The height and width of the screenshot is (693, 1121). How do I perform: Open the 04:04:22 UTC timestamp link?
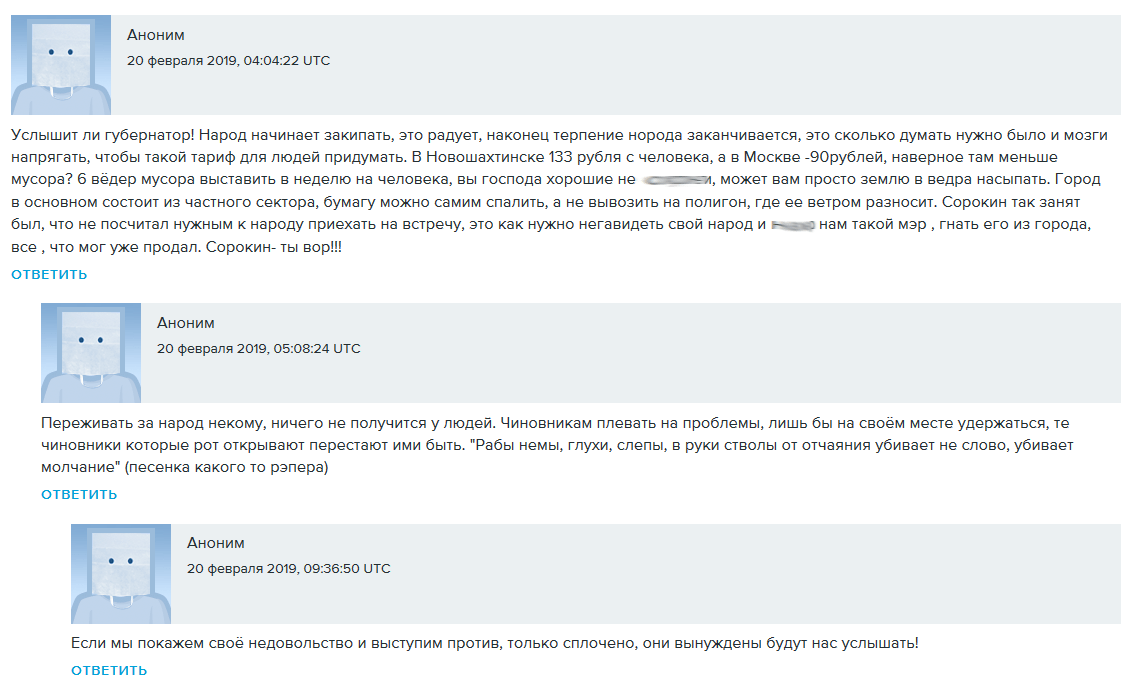232,60
